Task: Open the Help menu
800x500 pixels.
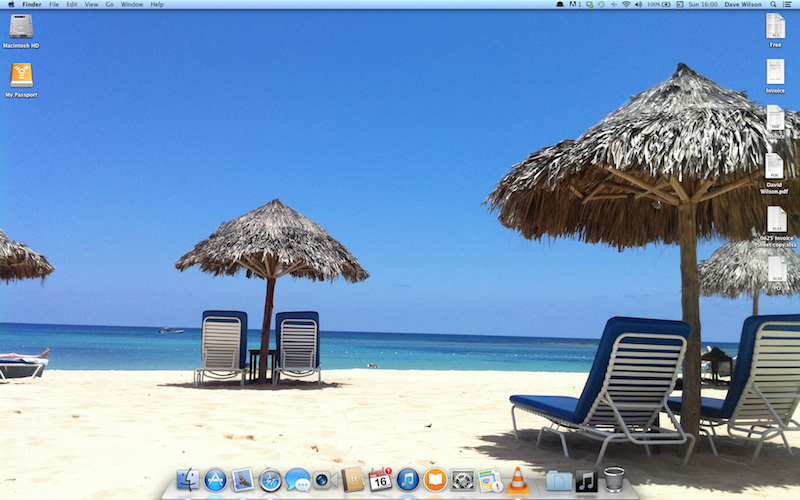Action: tap(157, 4)
